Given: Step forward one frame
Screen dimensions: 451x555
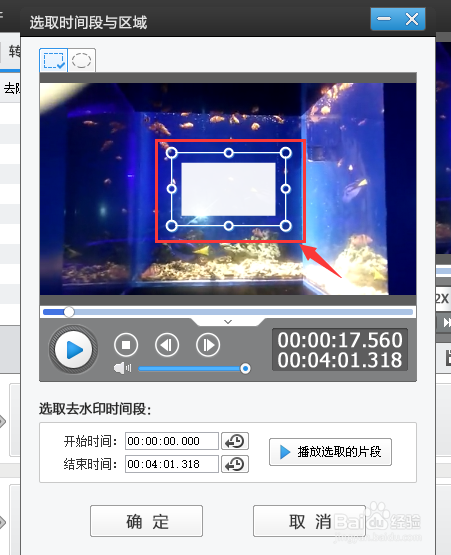Looking at the screenshot, I should pyautogui.click(x=208, y=345).
